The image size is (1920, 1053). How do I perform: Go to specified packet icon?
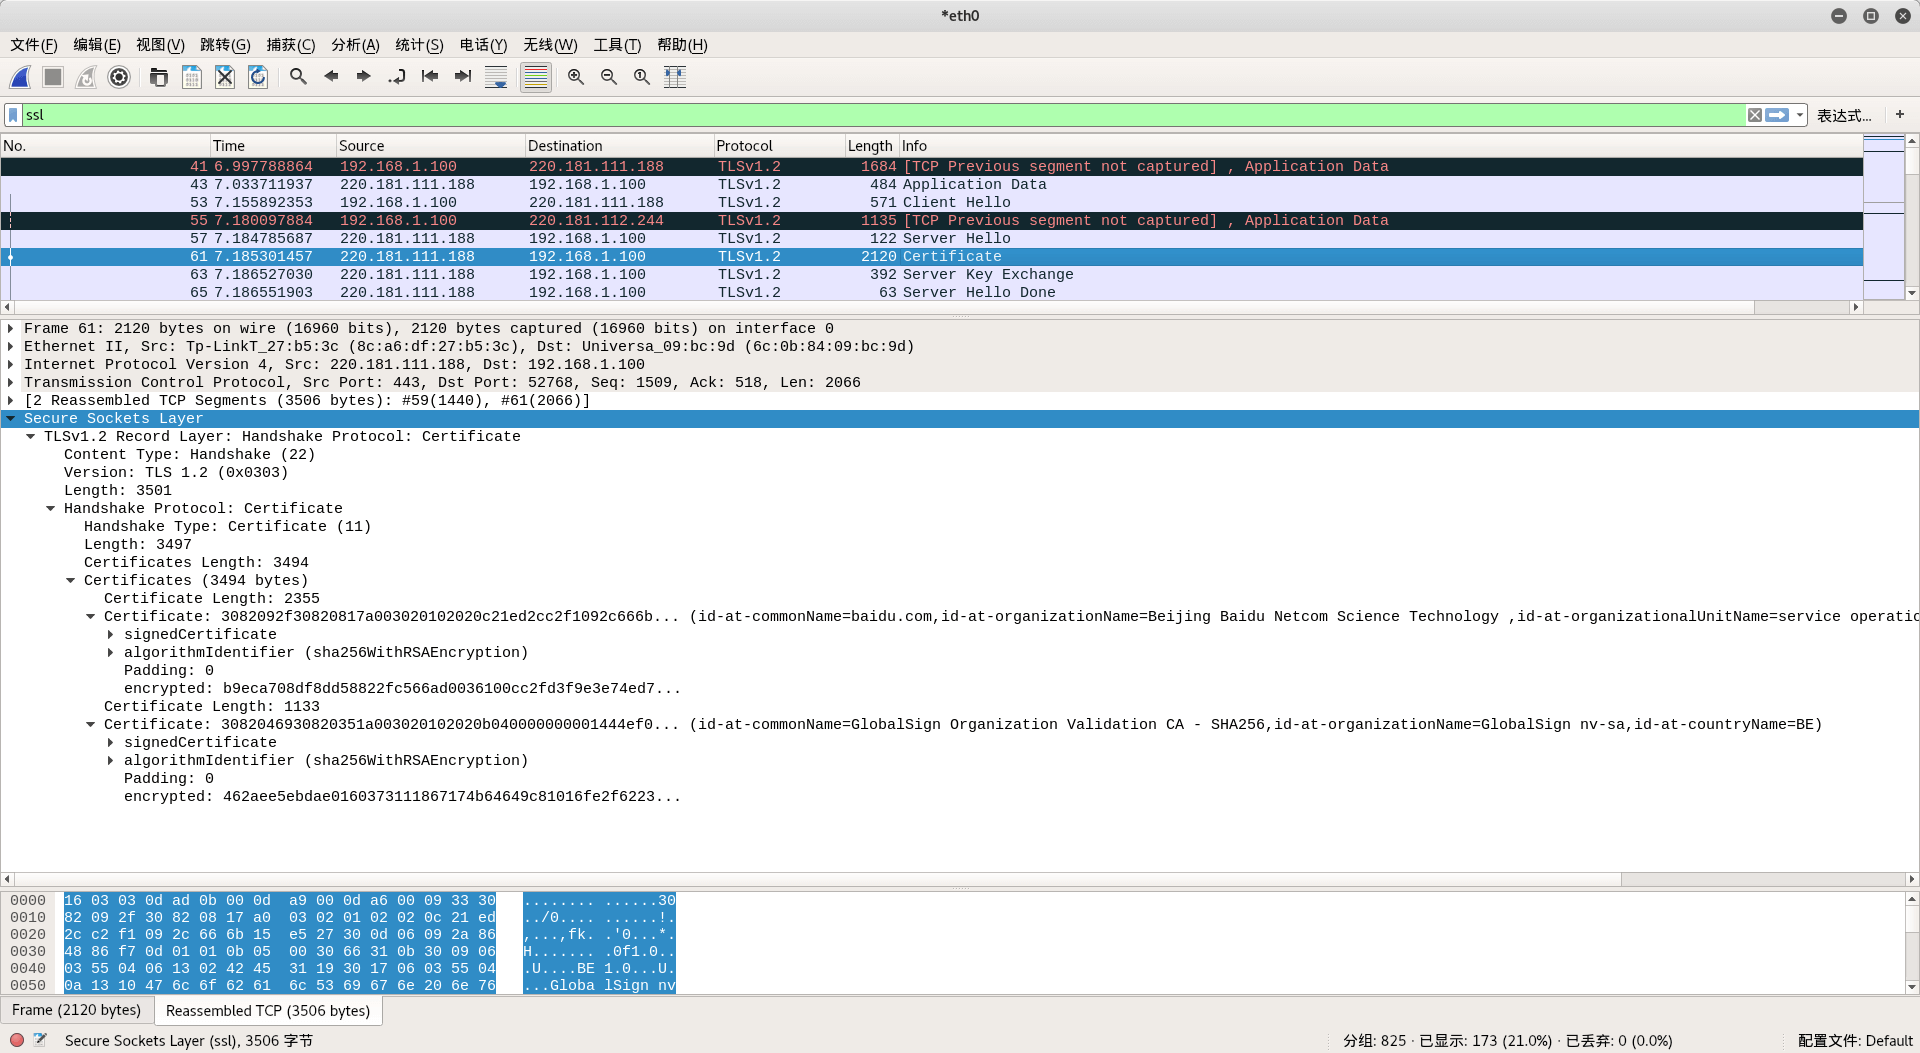[397, 76]
